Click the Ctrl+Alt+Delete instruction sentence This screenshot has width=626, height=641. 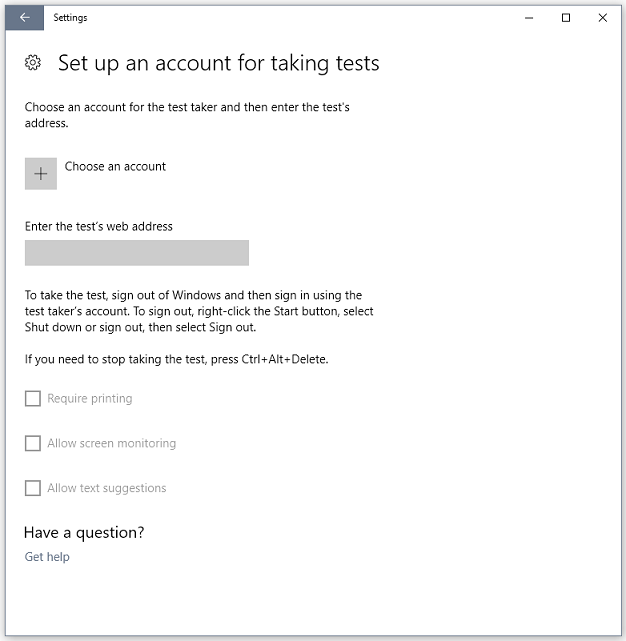(177, 359)
